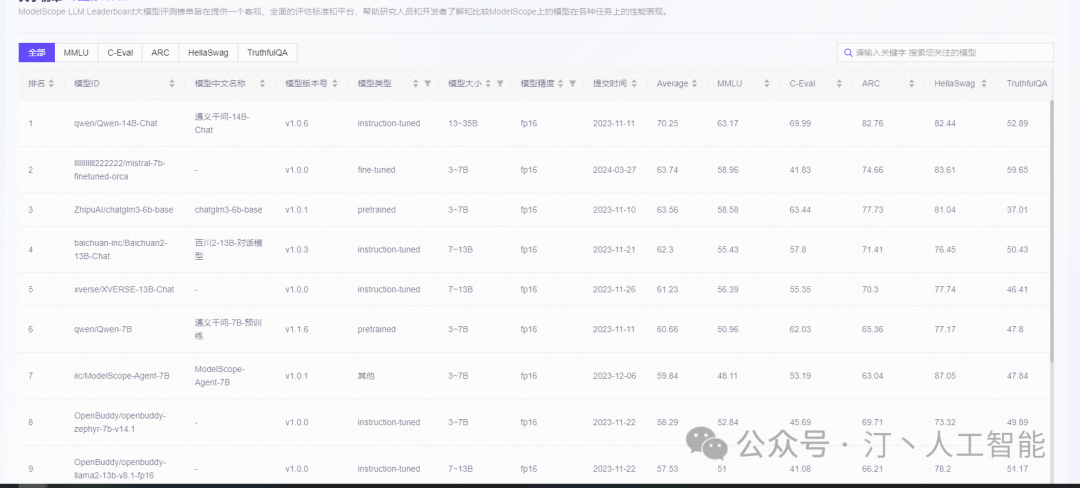Open filter funnel for 模型精度 column
Image resolution: width=1080 pixels, height=488 pixels.
pyautogui.click(x=572, y=83)
